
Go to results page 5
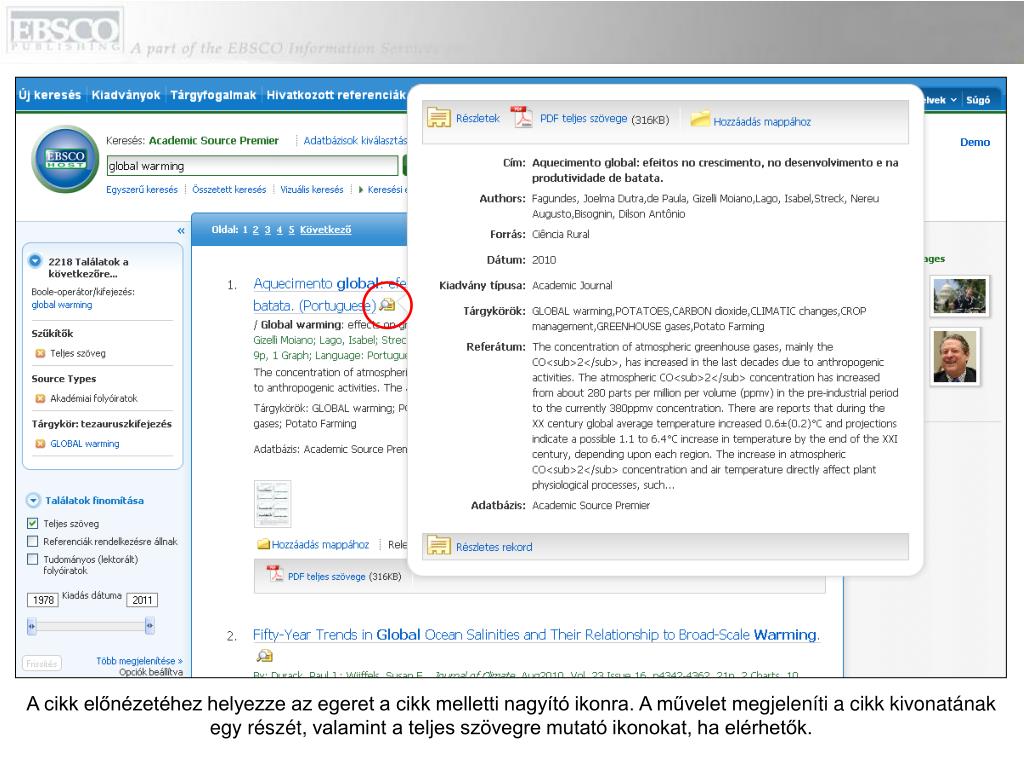coord(291,230)
